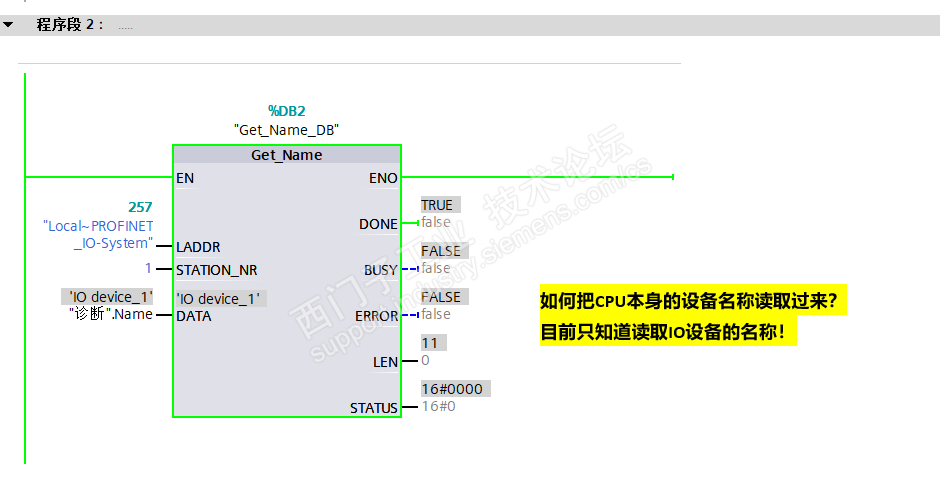Select the "Get_Name_DB" instance name
Viewport: 940px width, 488px height.
click(287, 130)
